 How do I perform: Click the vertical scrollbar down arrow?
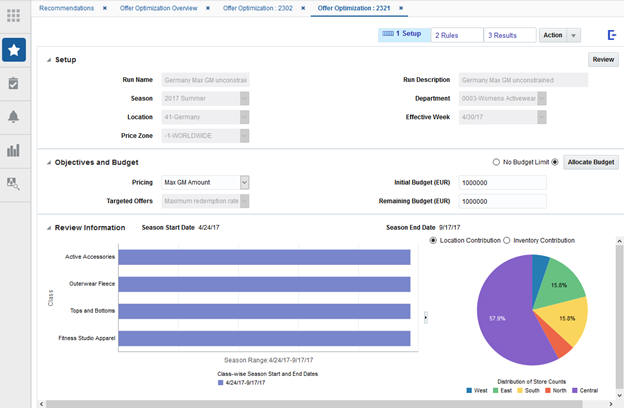[x=619, y=395]
